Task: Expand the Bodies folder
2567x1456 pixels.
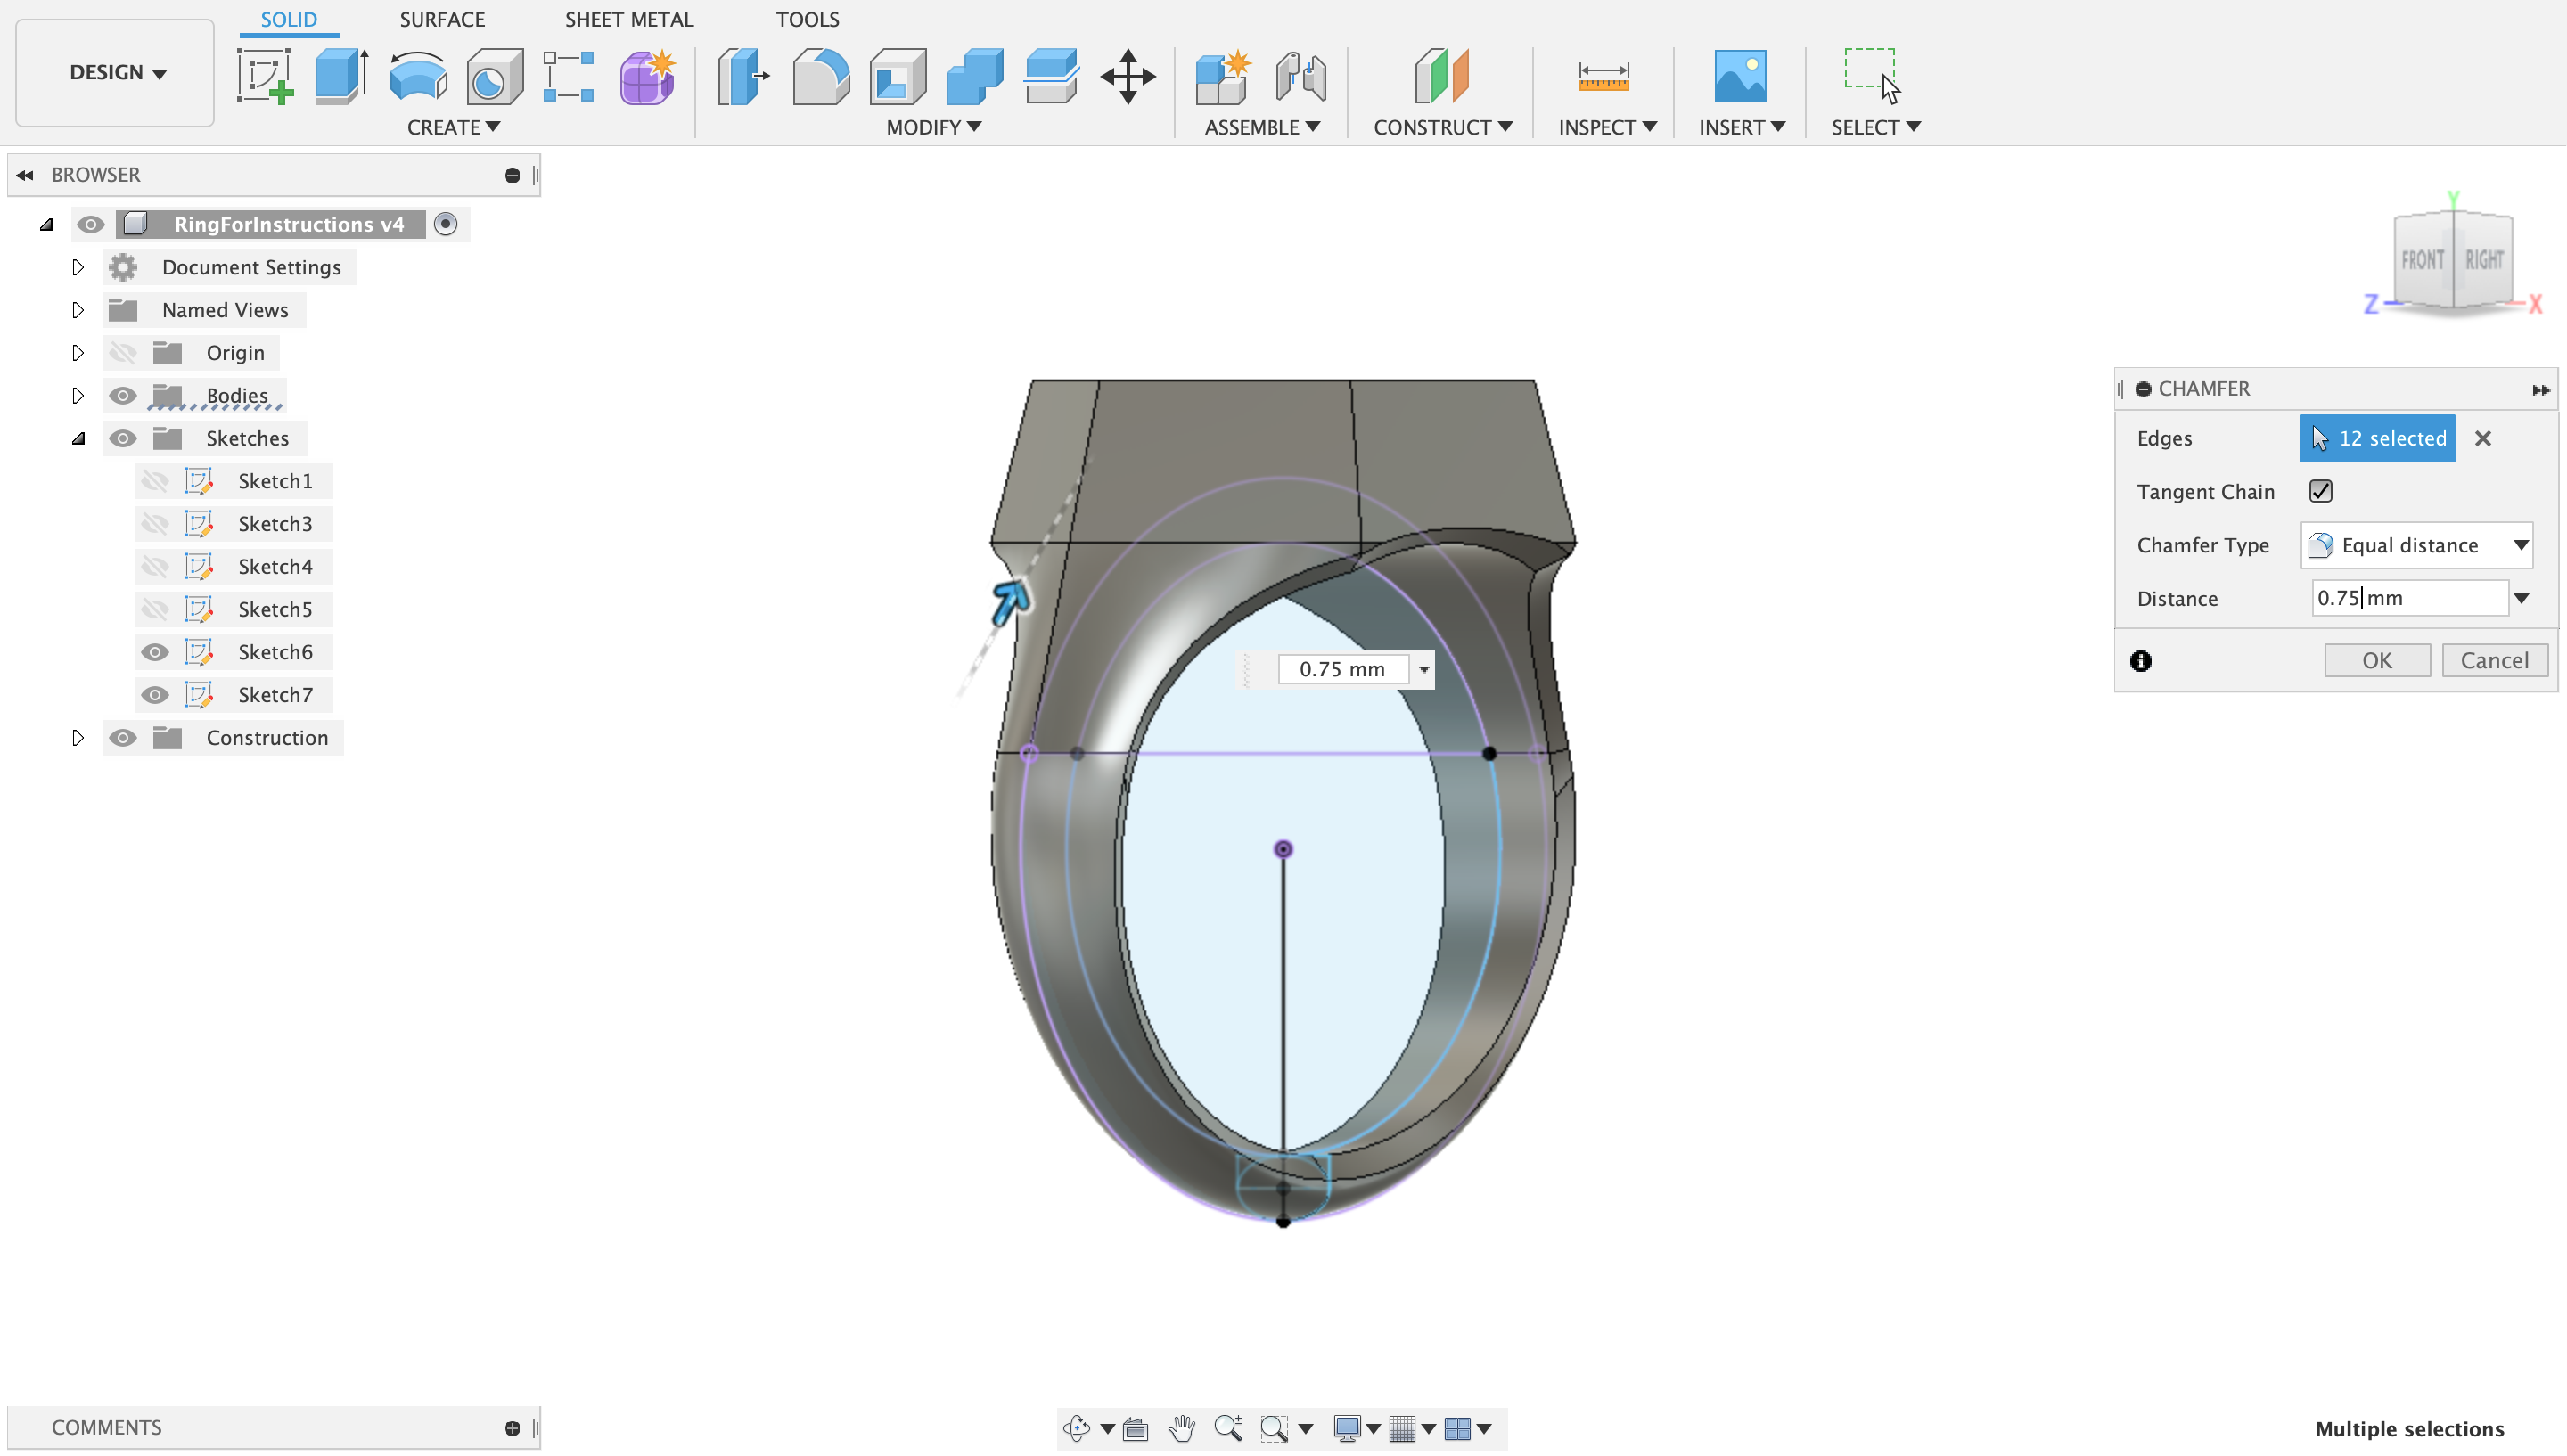Action: click(78, 396)
